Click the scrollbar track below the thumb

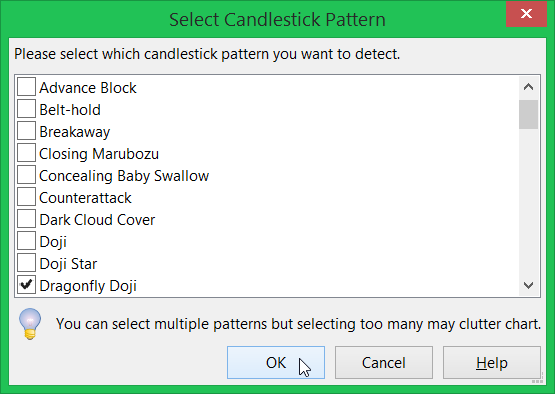tap(528, 202)
